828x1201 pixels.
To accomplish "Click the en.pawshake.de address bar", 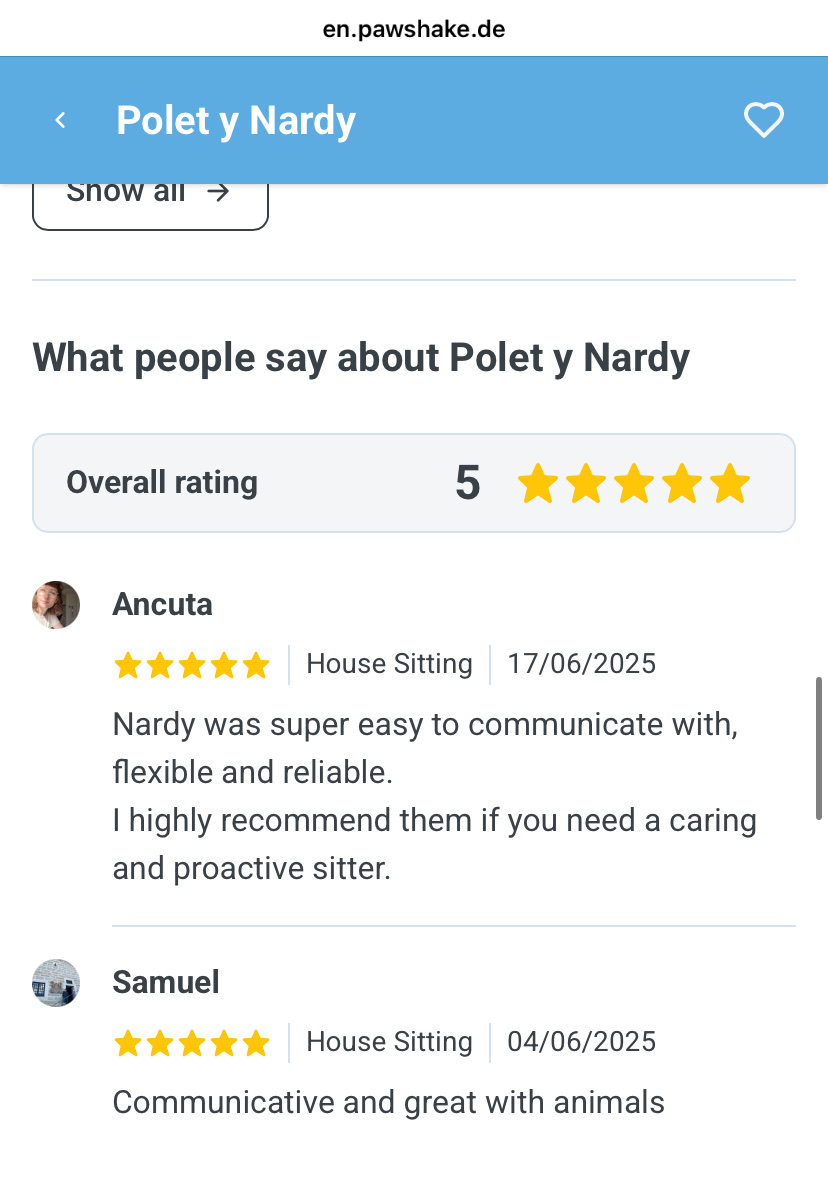I will [x=414, y=29].
